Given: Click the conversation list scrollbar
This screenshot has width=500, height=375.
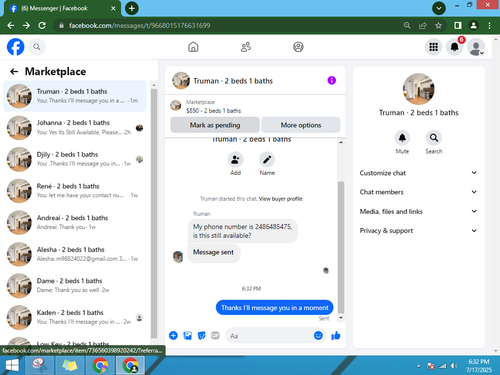Looking at the screenshot, I should pyautogui.click(x=154, y=213).
